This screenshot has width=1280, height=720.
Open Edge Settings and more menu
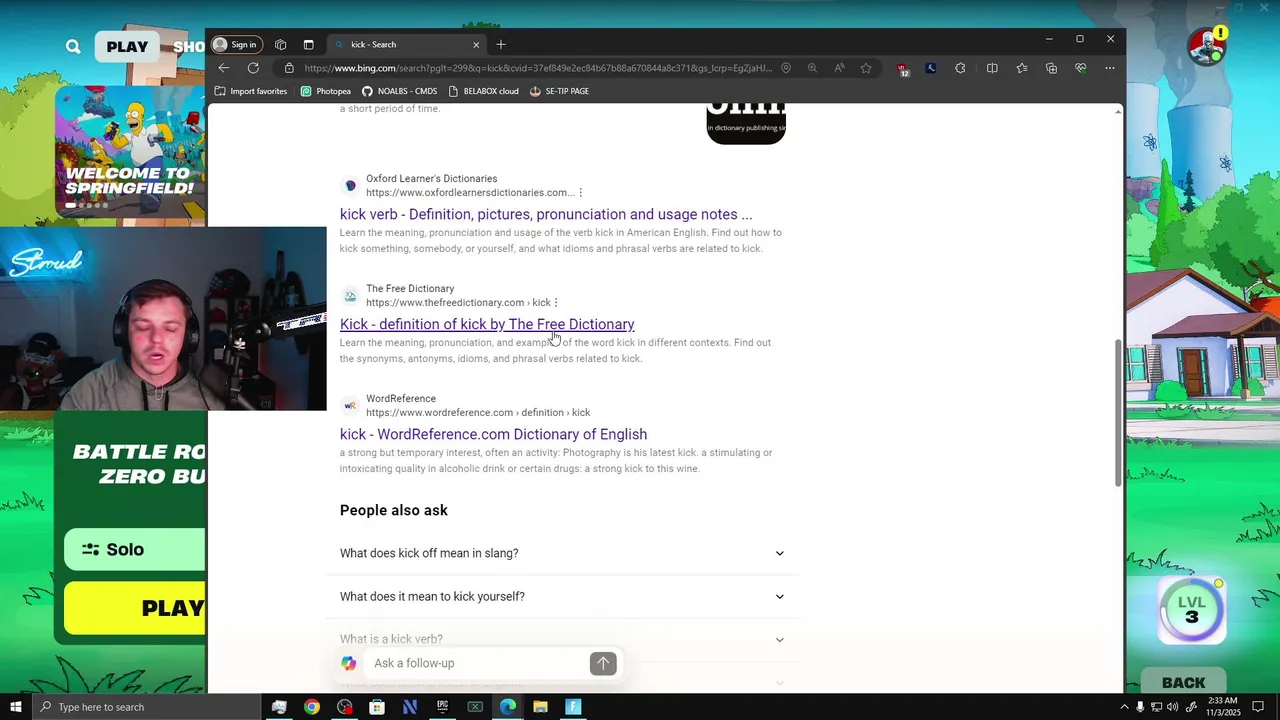tap(1110, 68)
